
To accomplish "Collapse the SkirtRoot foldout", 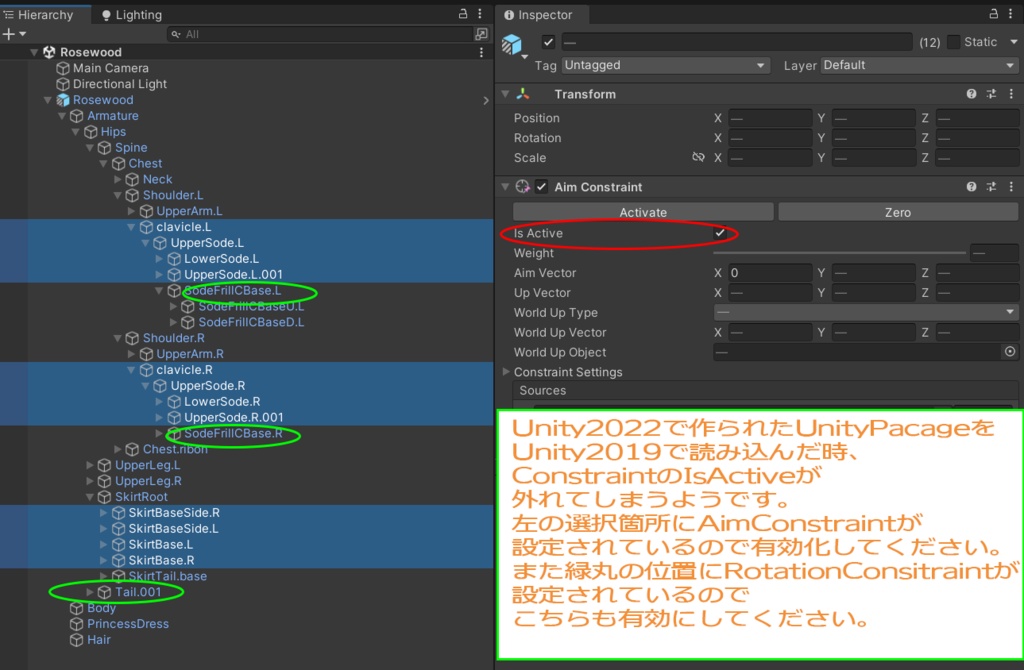I will (89, 497).
